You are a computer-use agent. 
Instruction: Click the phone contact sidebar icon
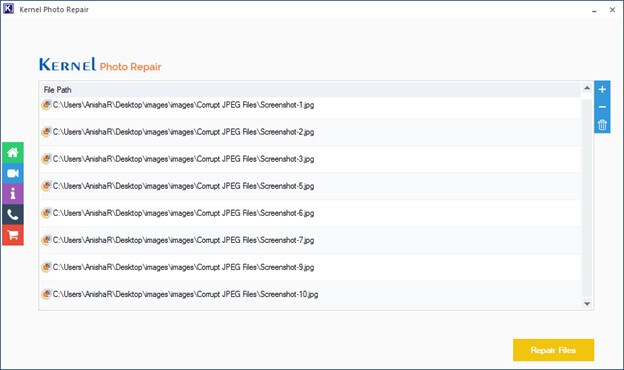[13, 214]
